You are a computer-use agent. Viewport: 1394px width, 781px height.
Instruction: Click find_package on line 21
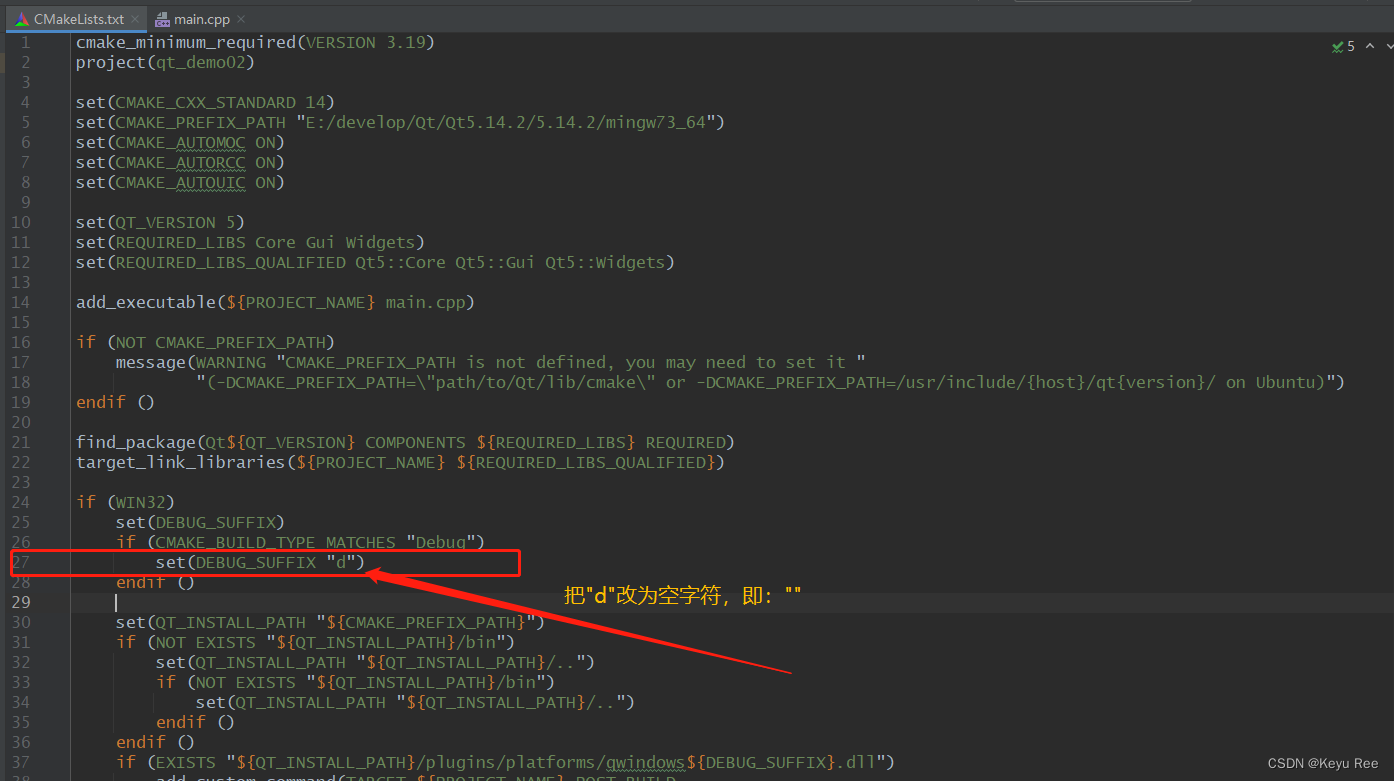[136, 442]
